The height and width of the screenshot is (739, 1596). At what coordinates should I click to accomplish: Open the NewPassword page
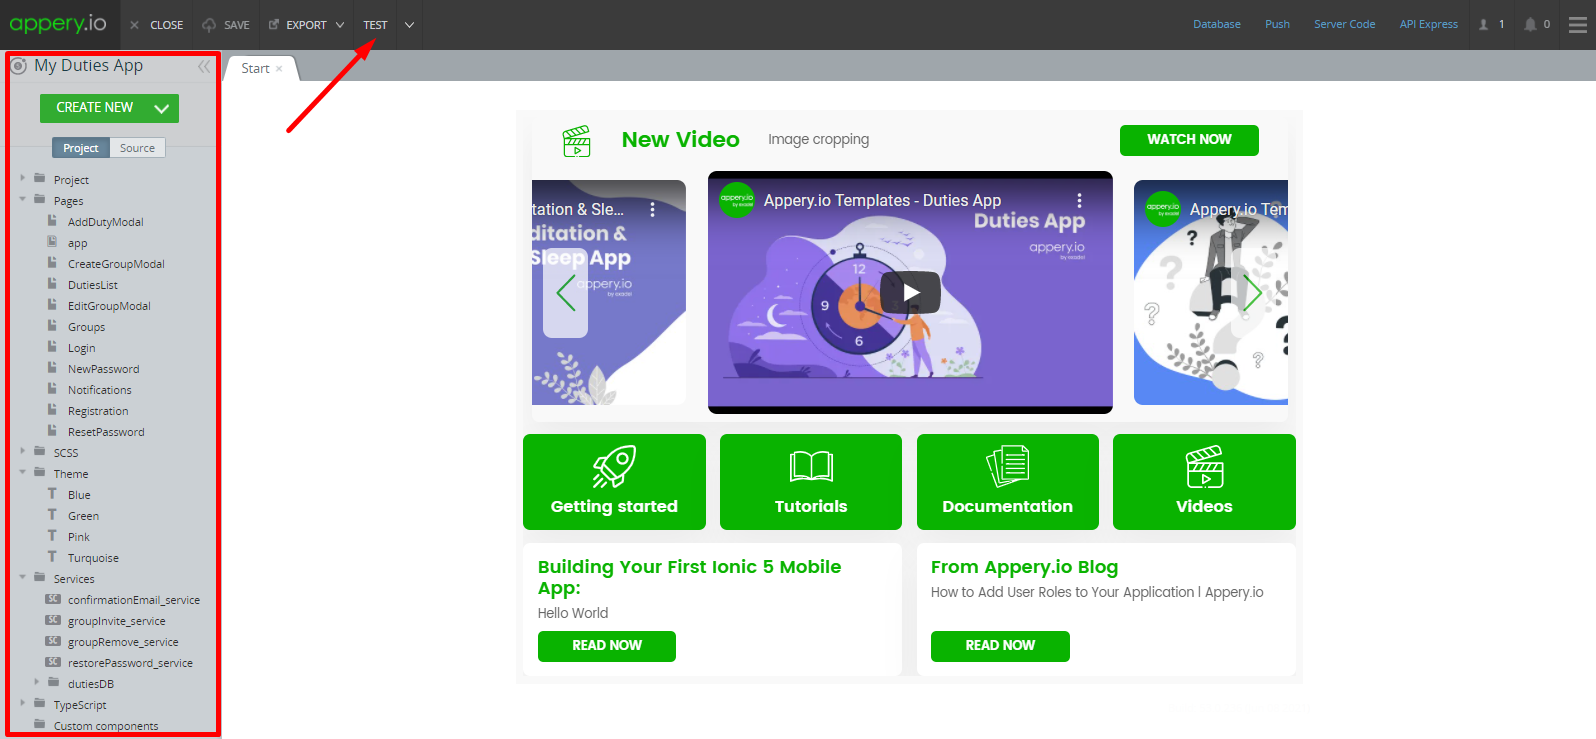pos(103,369)
